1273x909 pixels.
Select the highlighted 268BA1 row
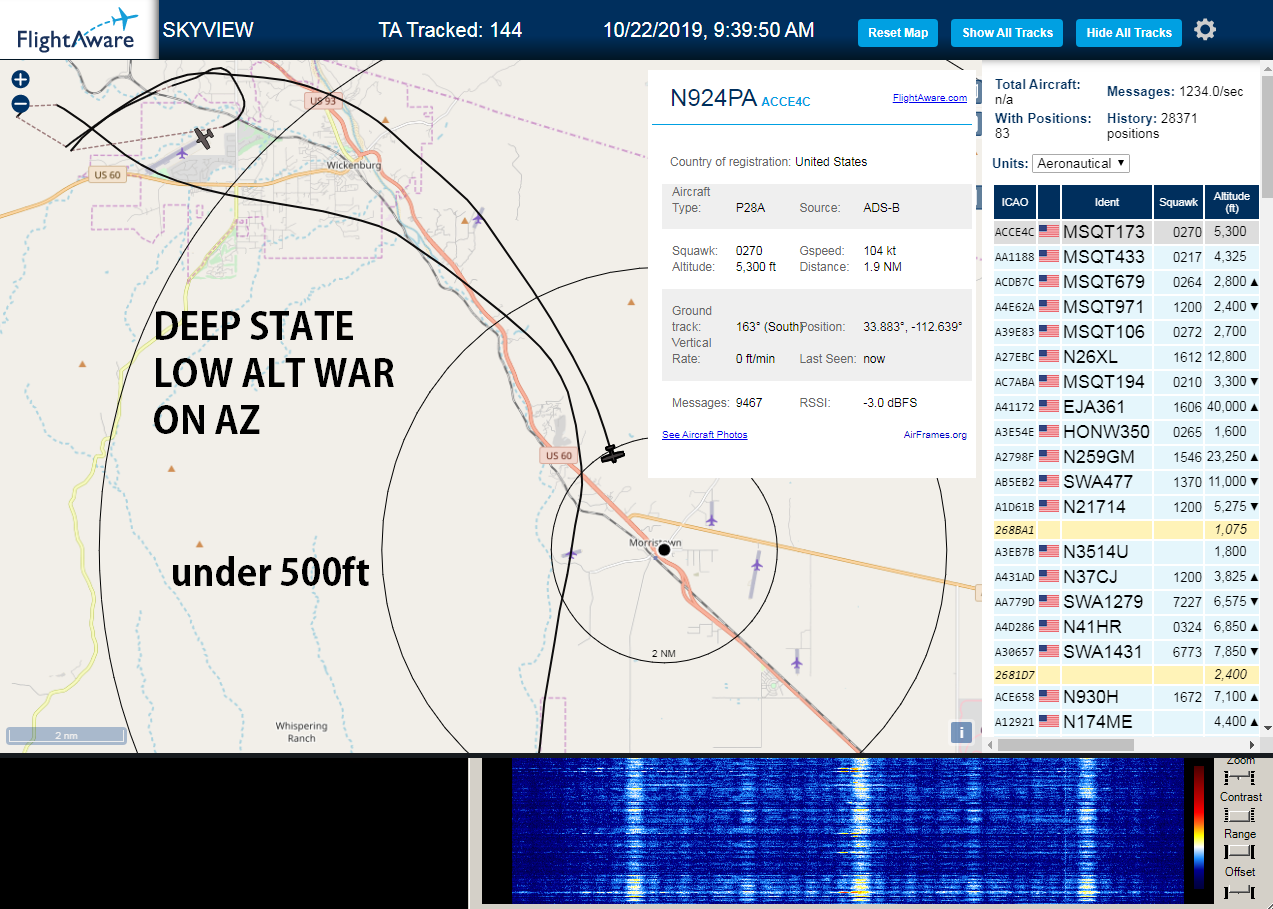(1127, 530)
